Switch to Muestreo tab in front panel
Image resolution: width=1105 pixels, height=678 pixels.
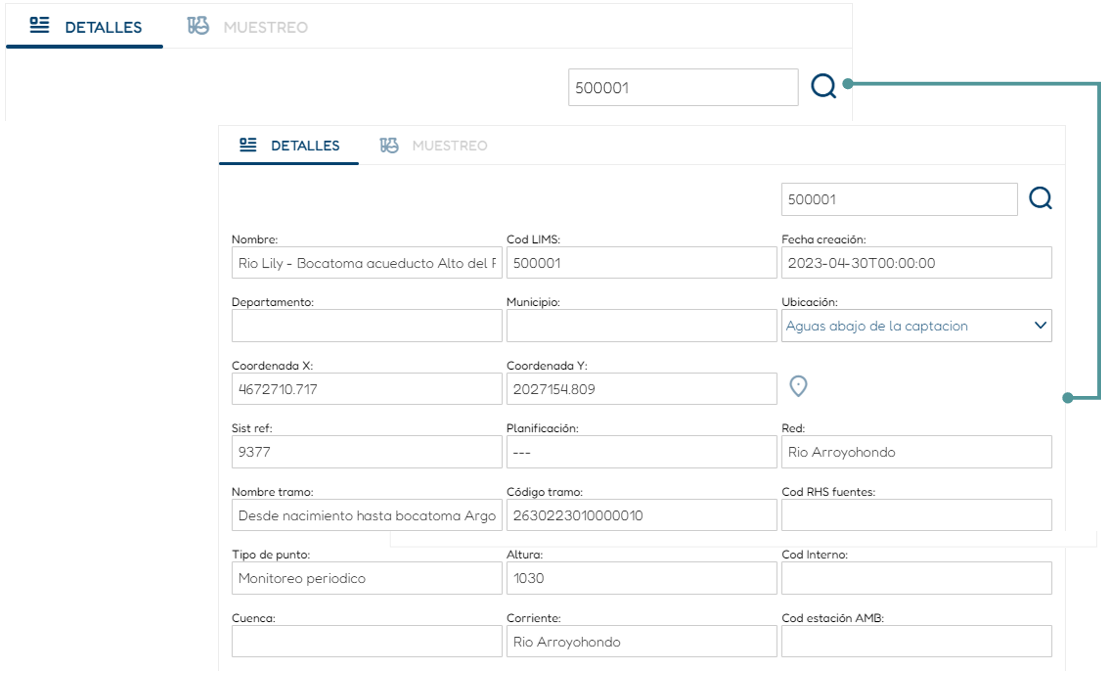click(x=433, y=145)
